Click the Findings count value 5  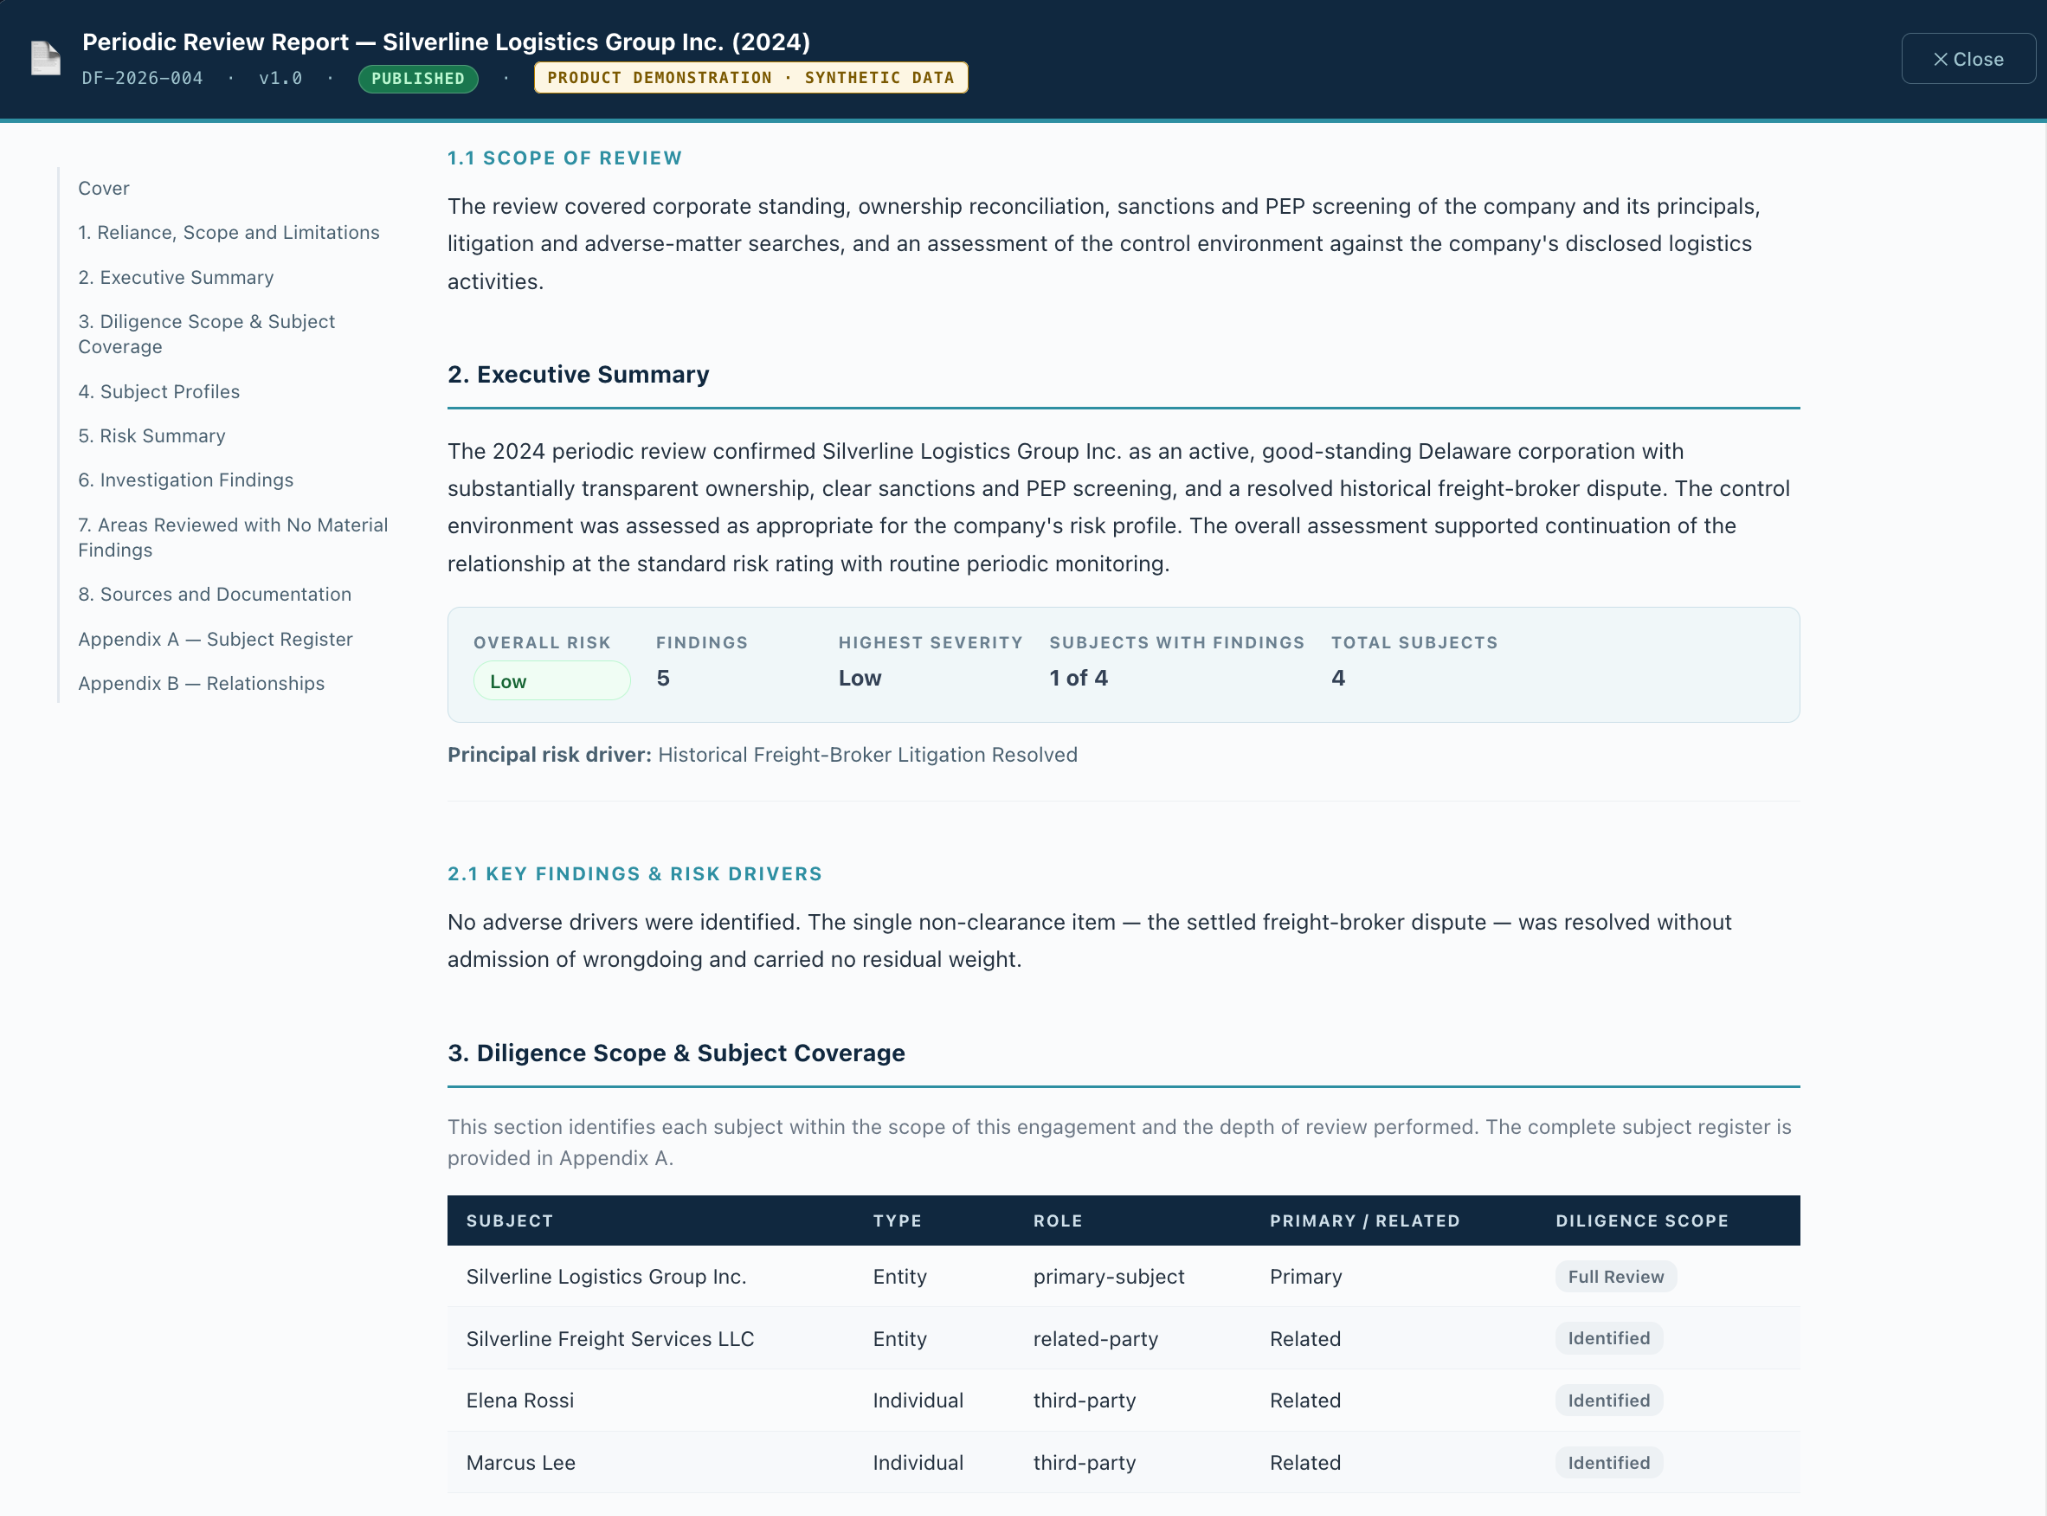(x=663, y=678)
